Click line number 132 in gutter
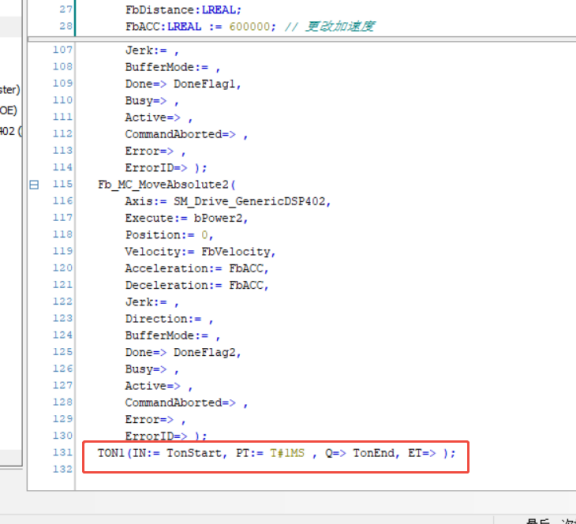 pyautogui.click(x=62, y=469)
